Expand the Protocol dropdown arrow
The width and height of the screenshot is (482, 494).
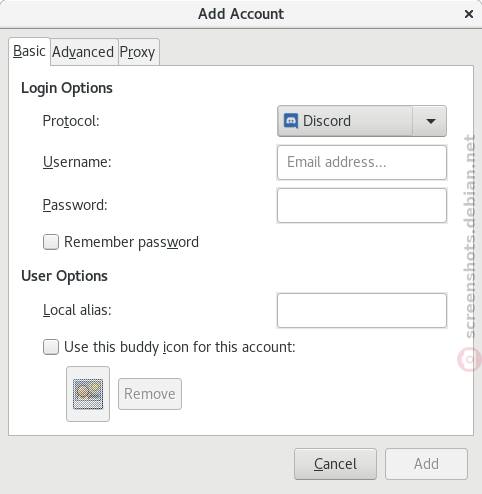tap(430, 121)
